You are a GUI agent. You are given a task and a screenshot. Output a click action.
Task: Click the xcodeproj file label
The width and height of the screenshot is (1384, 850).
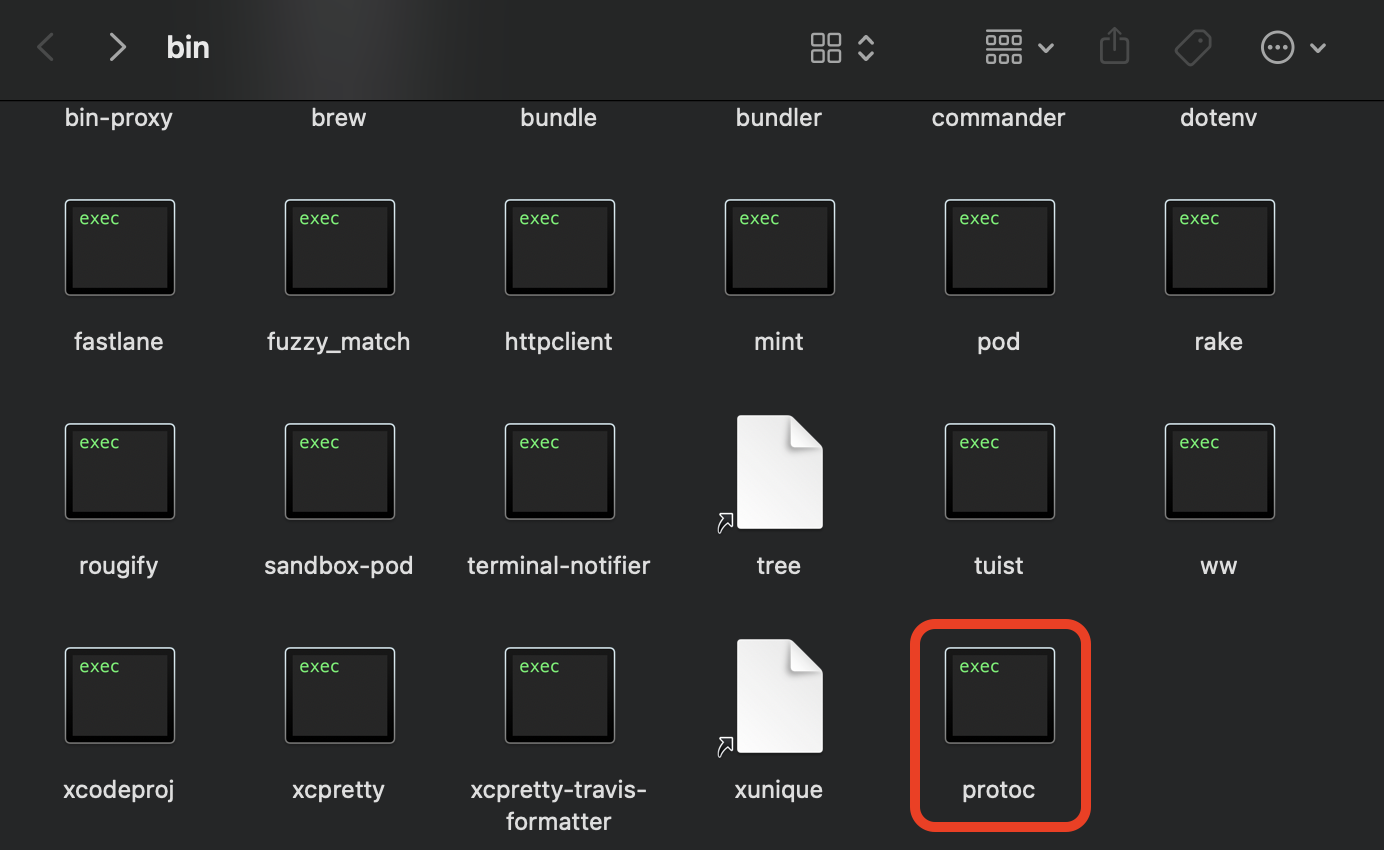[x=119, y=790]
